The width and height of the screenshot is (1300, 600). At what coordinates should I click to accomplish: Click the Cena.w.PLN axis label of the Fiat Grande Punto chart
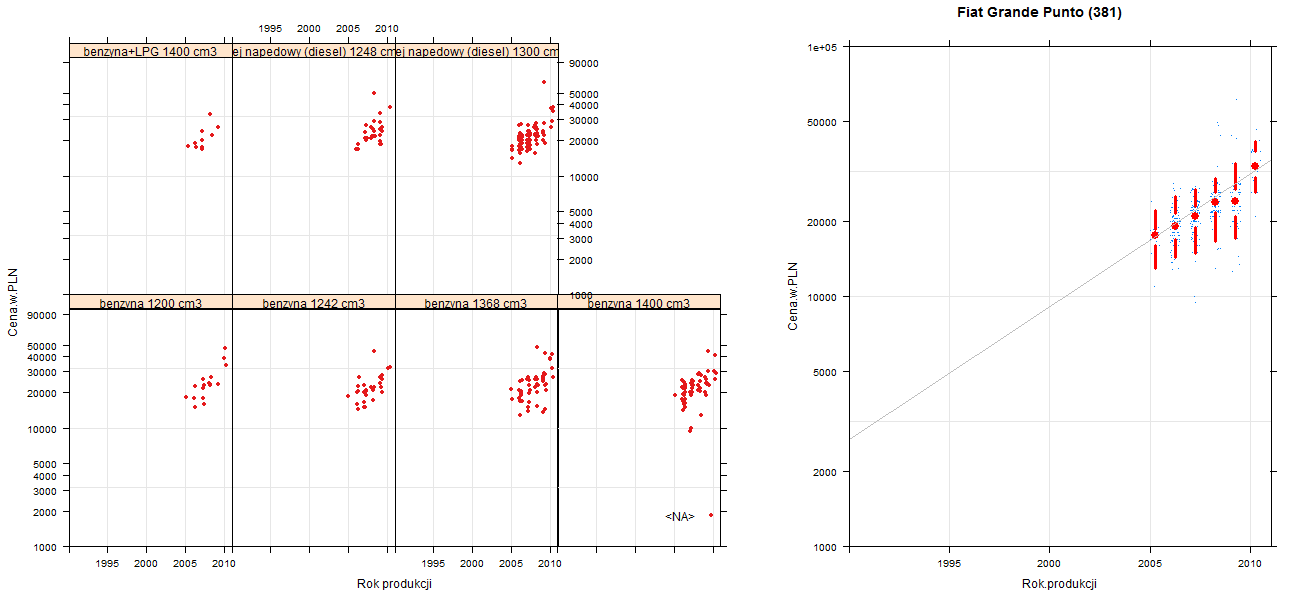pos(793,296)
